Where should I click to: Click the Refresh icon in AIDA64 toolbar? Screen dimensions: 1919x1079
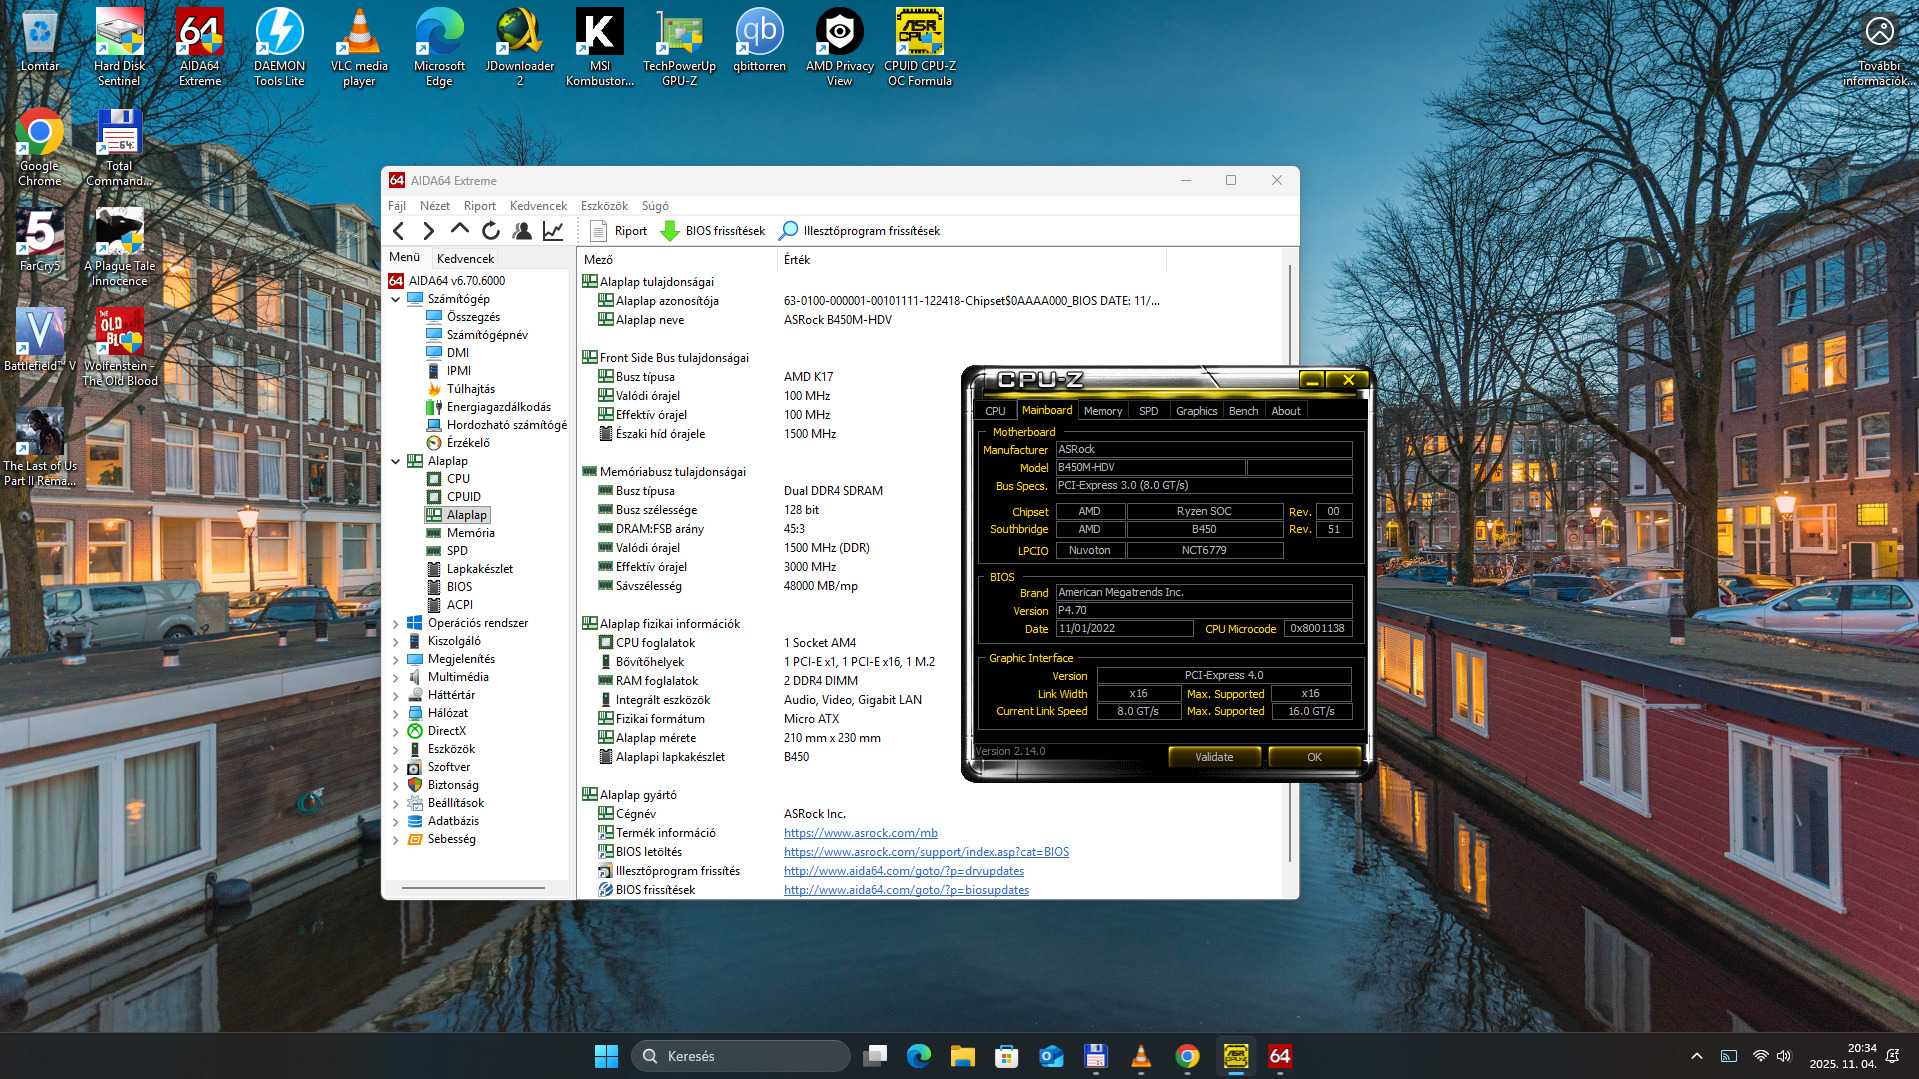(x=490, y=231)
